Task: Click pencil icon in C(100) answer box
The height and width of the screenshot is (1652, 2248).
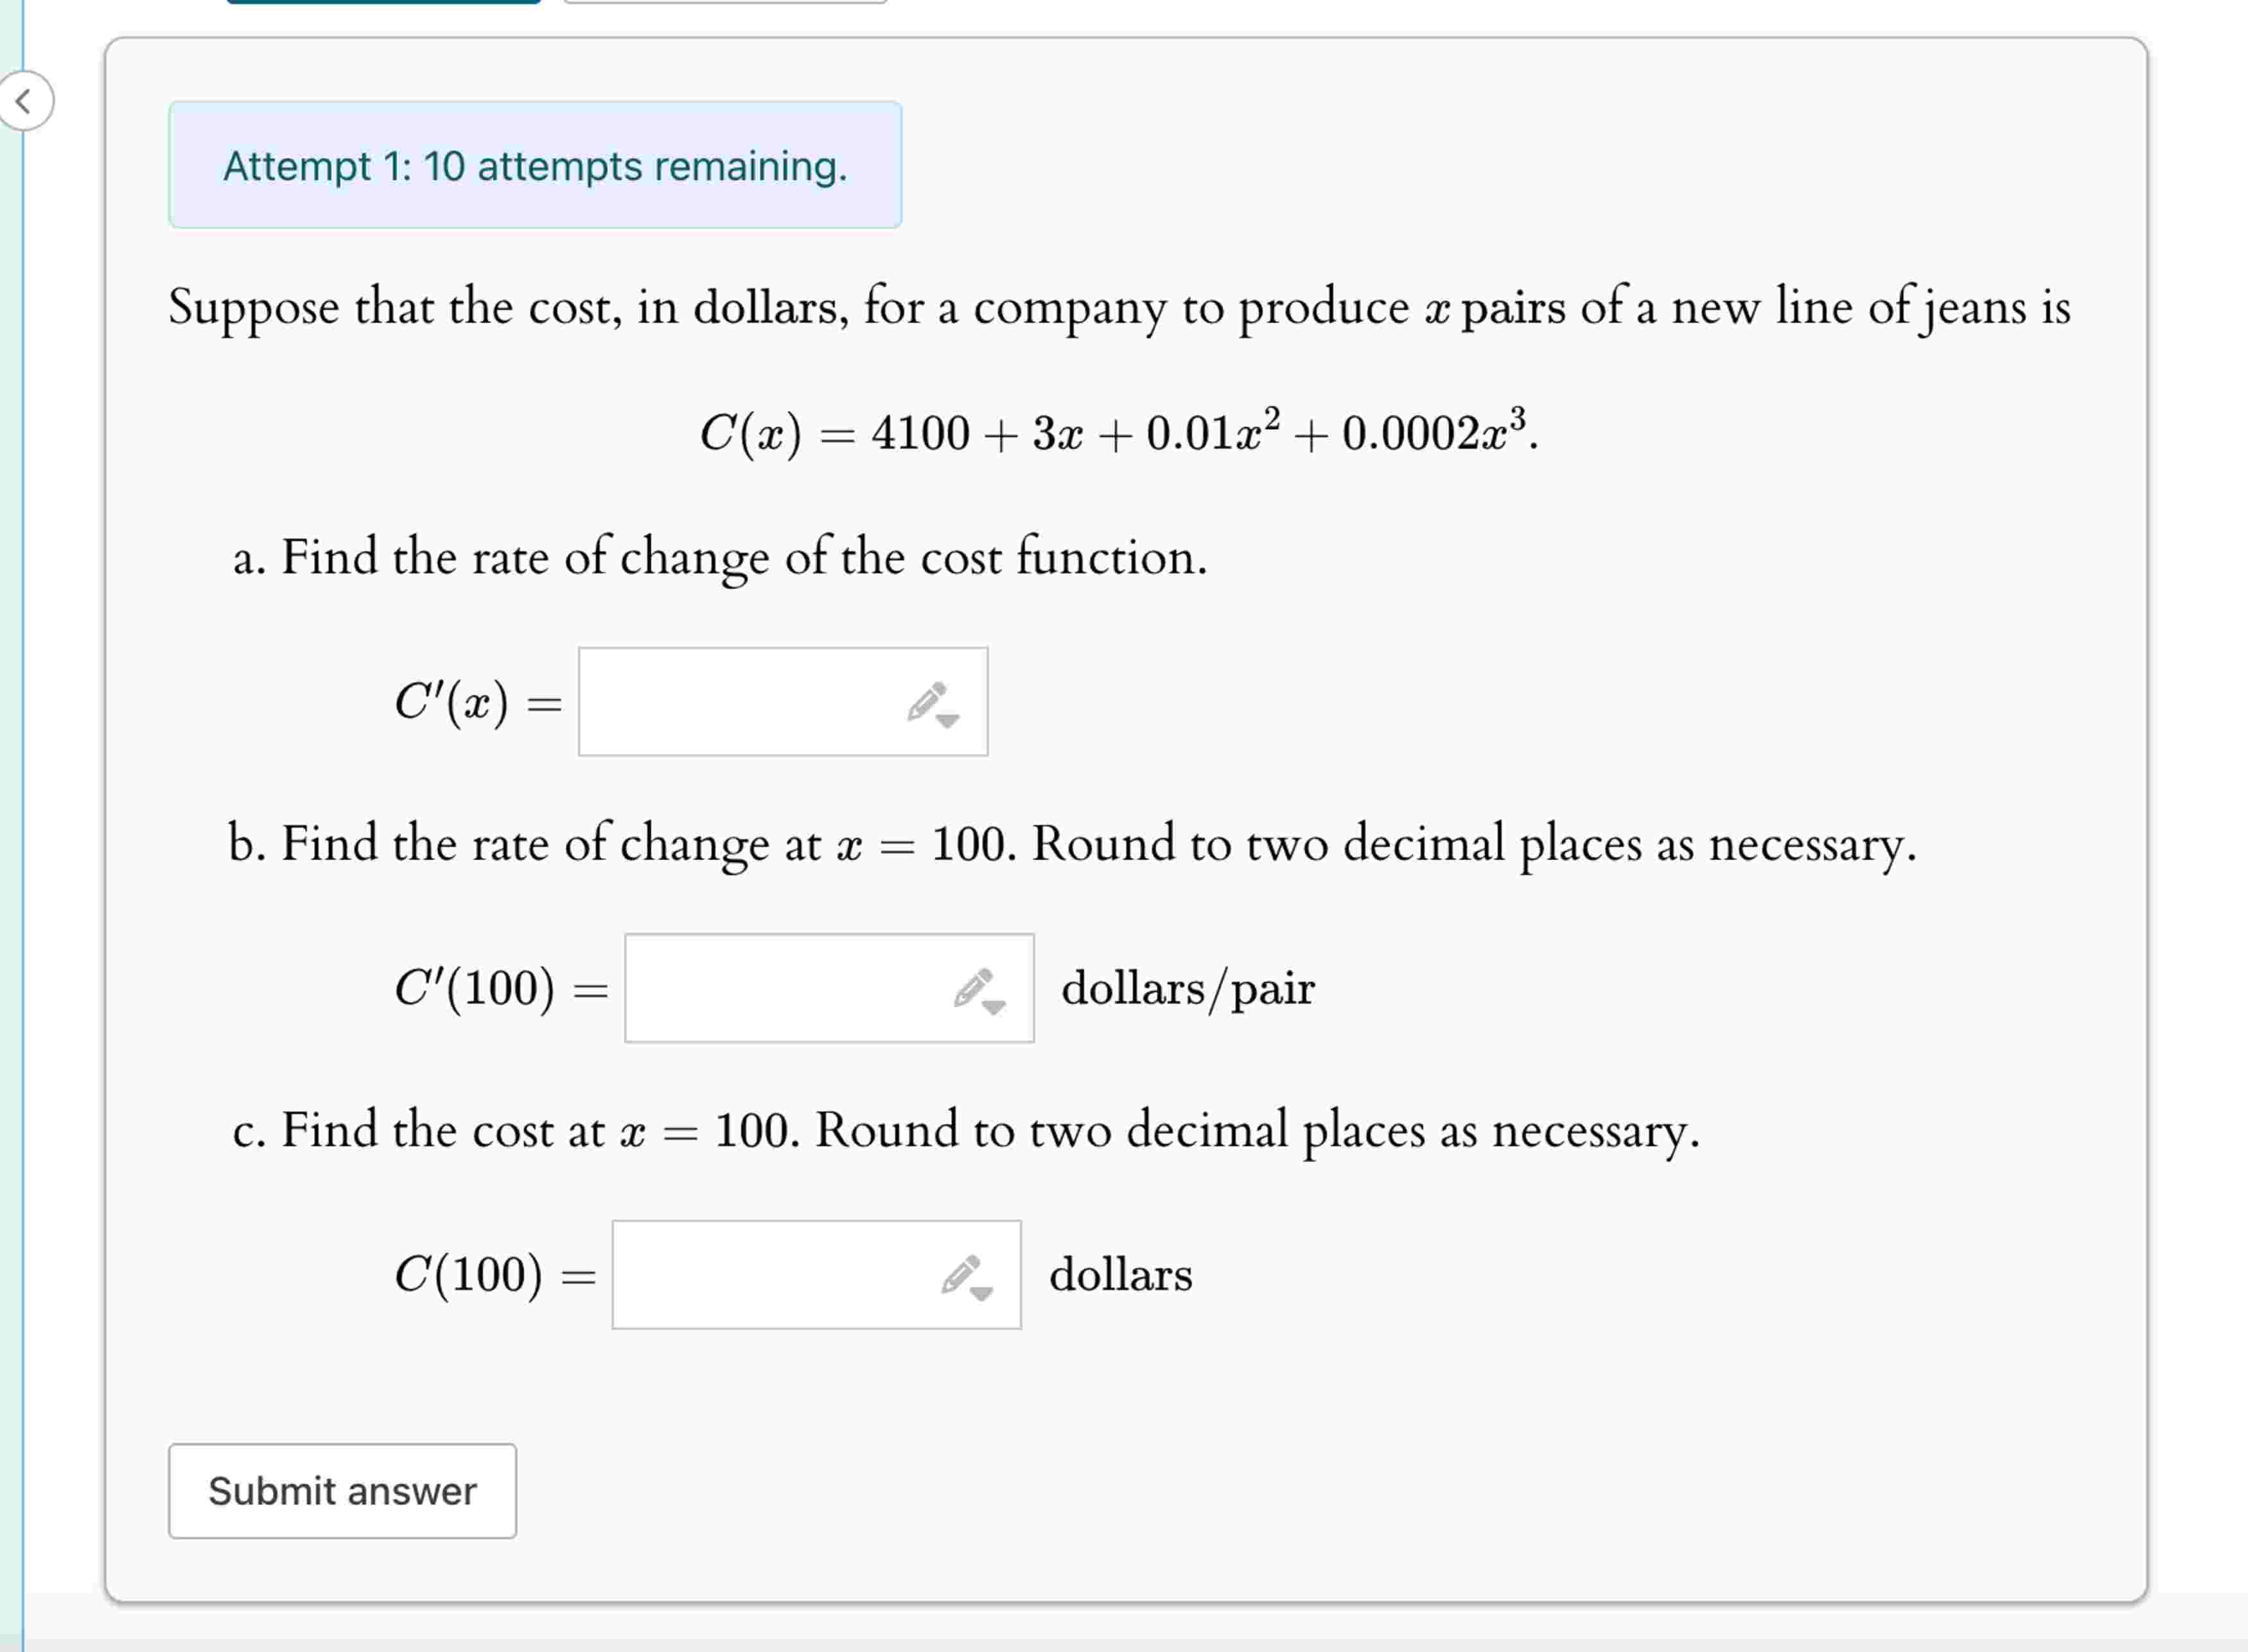Action: (960, 1273)
